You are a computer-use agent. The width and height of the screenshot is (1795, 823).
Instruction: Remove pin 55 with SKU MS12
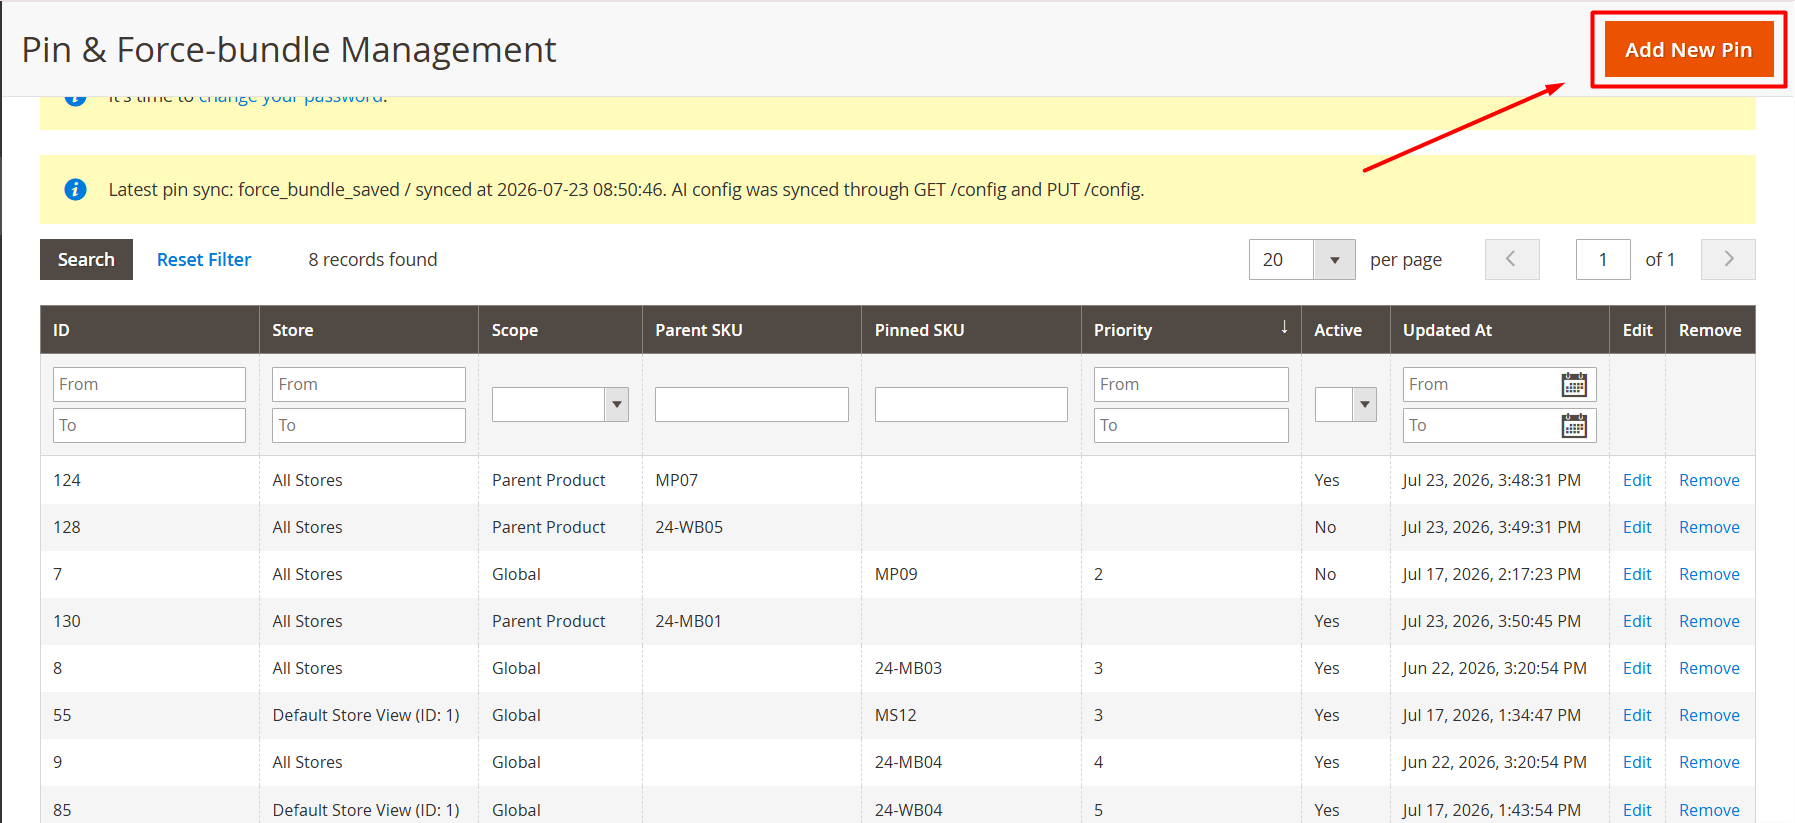[1709, 716]
